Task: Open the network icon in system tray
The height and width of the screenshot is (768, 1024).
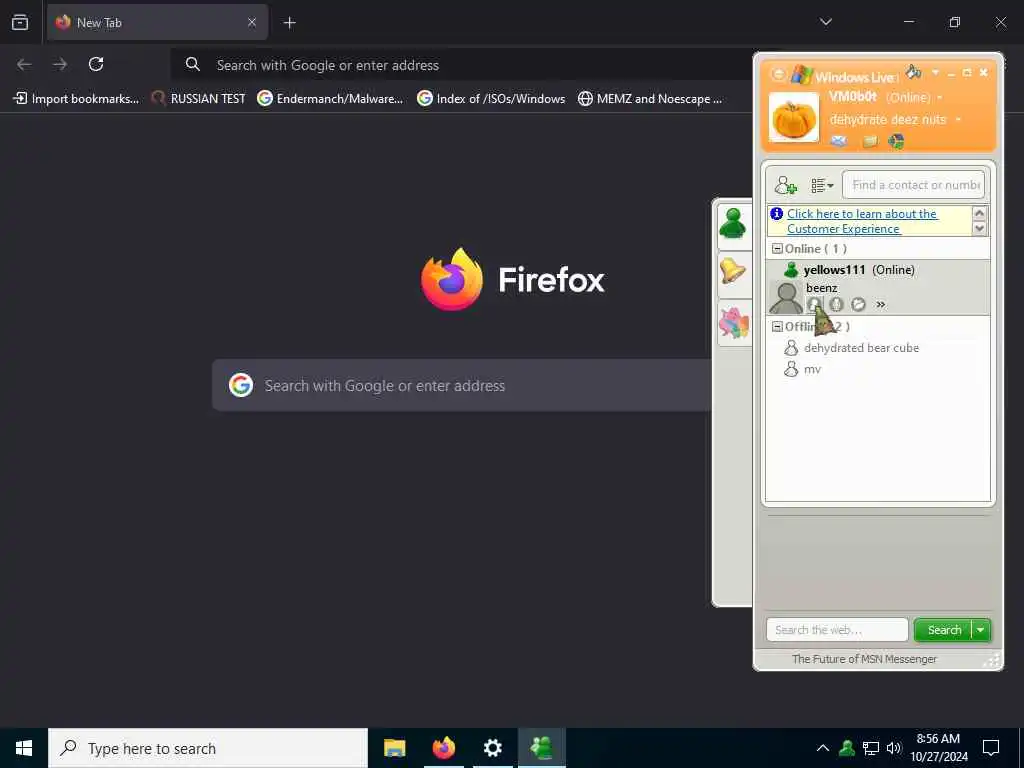Action: (871, 748)
